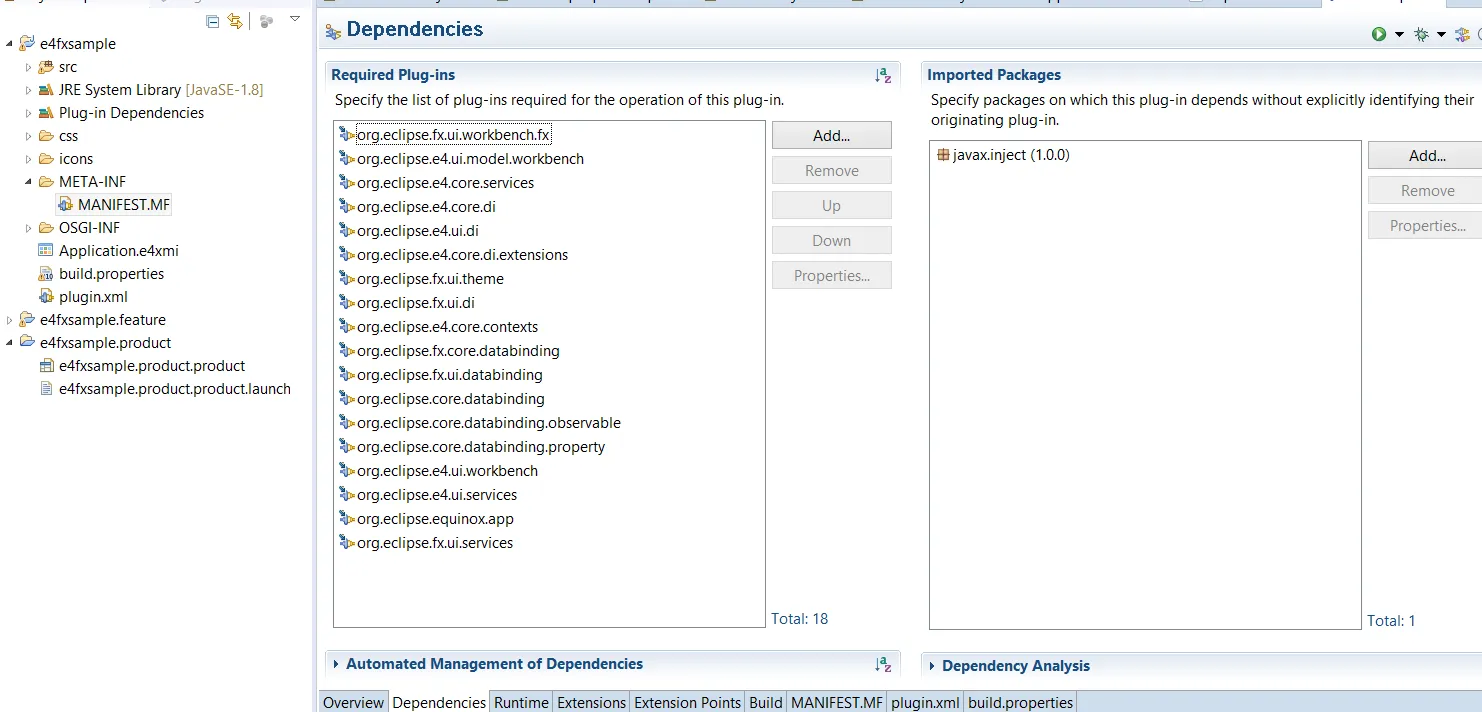
Task: Click Collapse All in Package Explorer
Action: click(x=212, y=20)
